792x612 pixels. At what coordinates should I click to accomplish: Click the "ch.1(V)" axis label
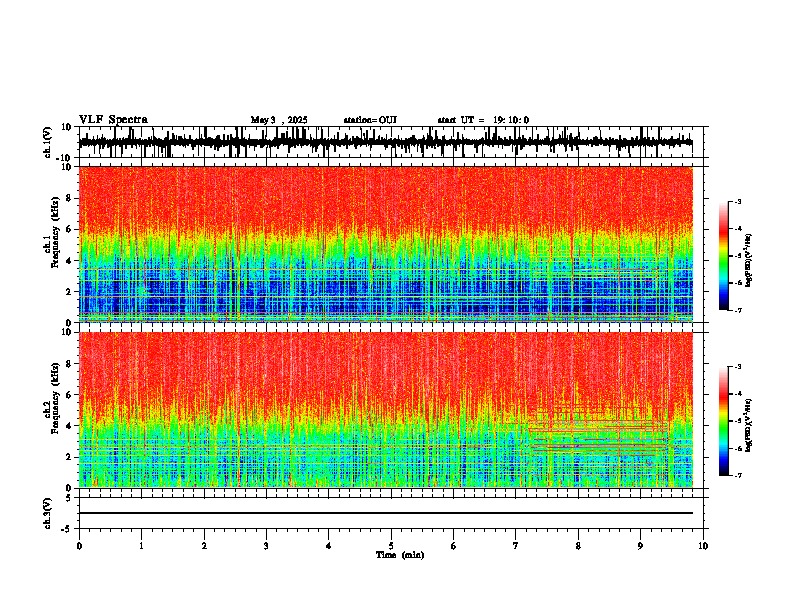48,142
